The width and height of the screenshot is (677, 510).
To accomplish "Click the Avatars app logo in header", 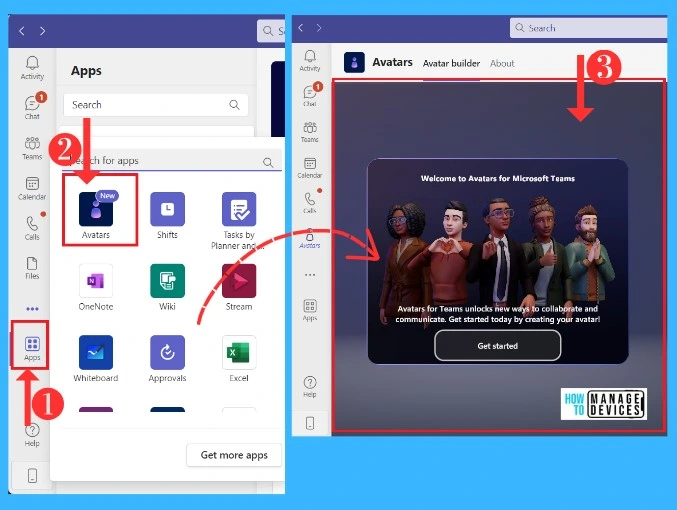I will pos(354,63).
